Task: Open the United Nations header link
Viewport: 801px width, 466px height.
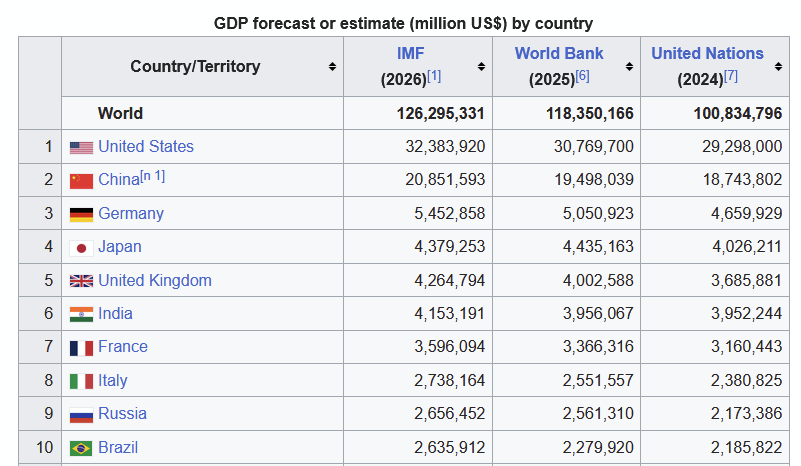Action: (707, 53)
